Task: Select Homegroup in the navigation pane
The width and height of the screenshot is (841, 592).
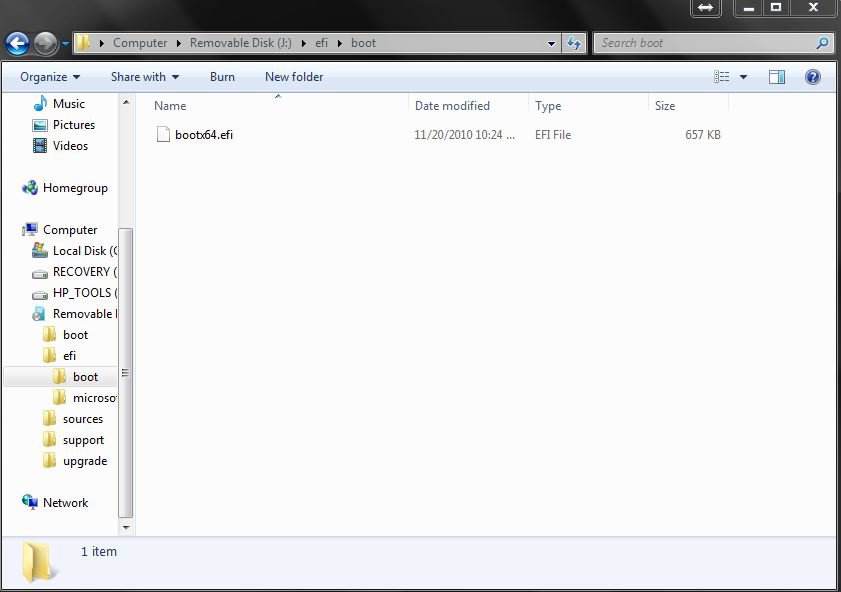Action: tap(75, 188)
